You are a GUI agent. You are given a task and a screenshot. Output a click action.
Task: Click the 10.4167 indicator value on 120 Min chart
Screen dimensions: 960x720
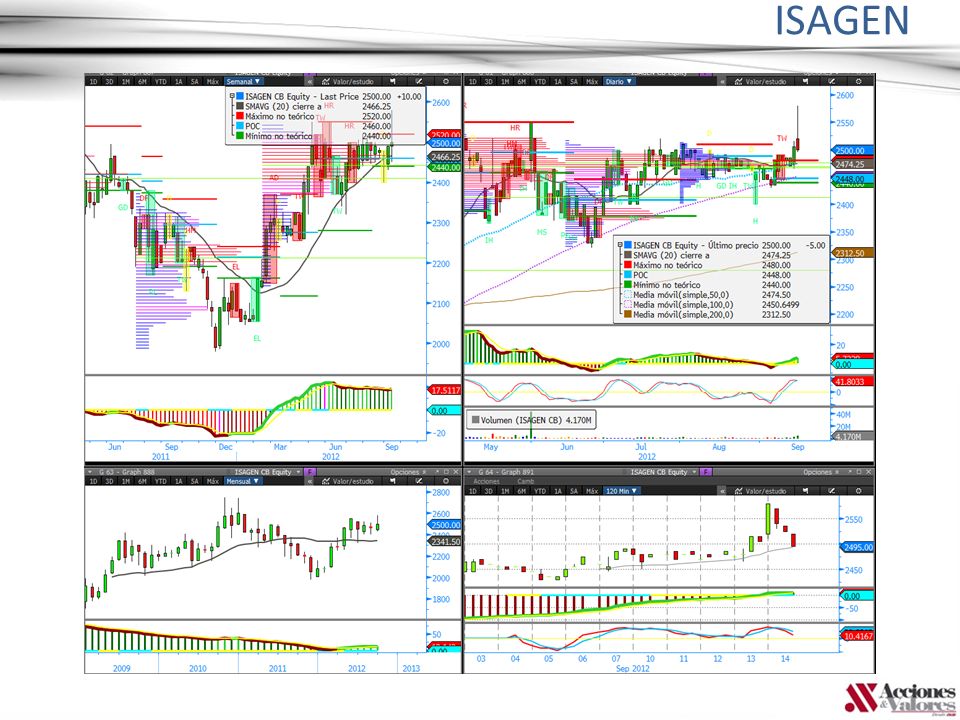pyautogui.click(x=858, y=636)
